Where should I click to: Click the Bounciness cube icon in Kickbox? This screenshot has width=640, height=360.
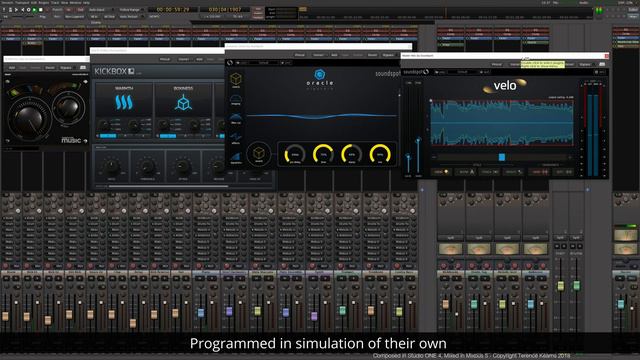click(x=183, y=102)
